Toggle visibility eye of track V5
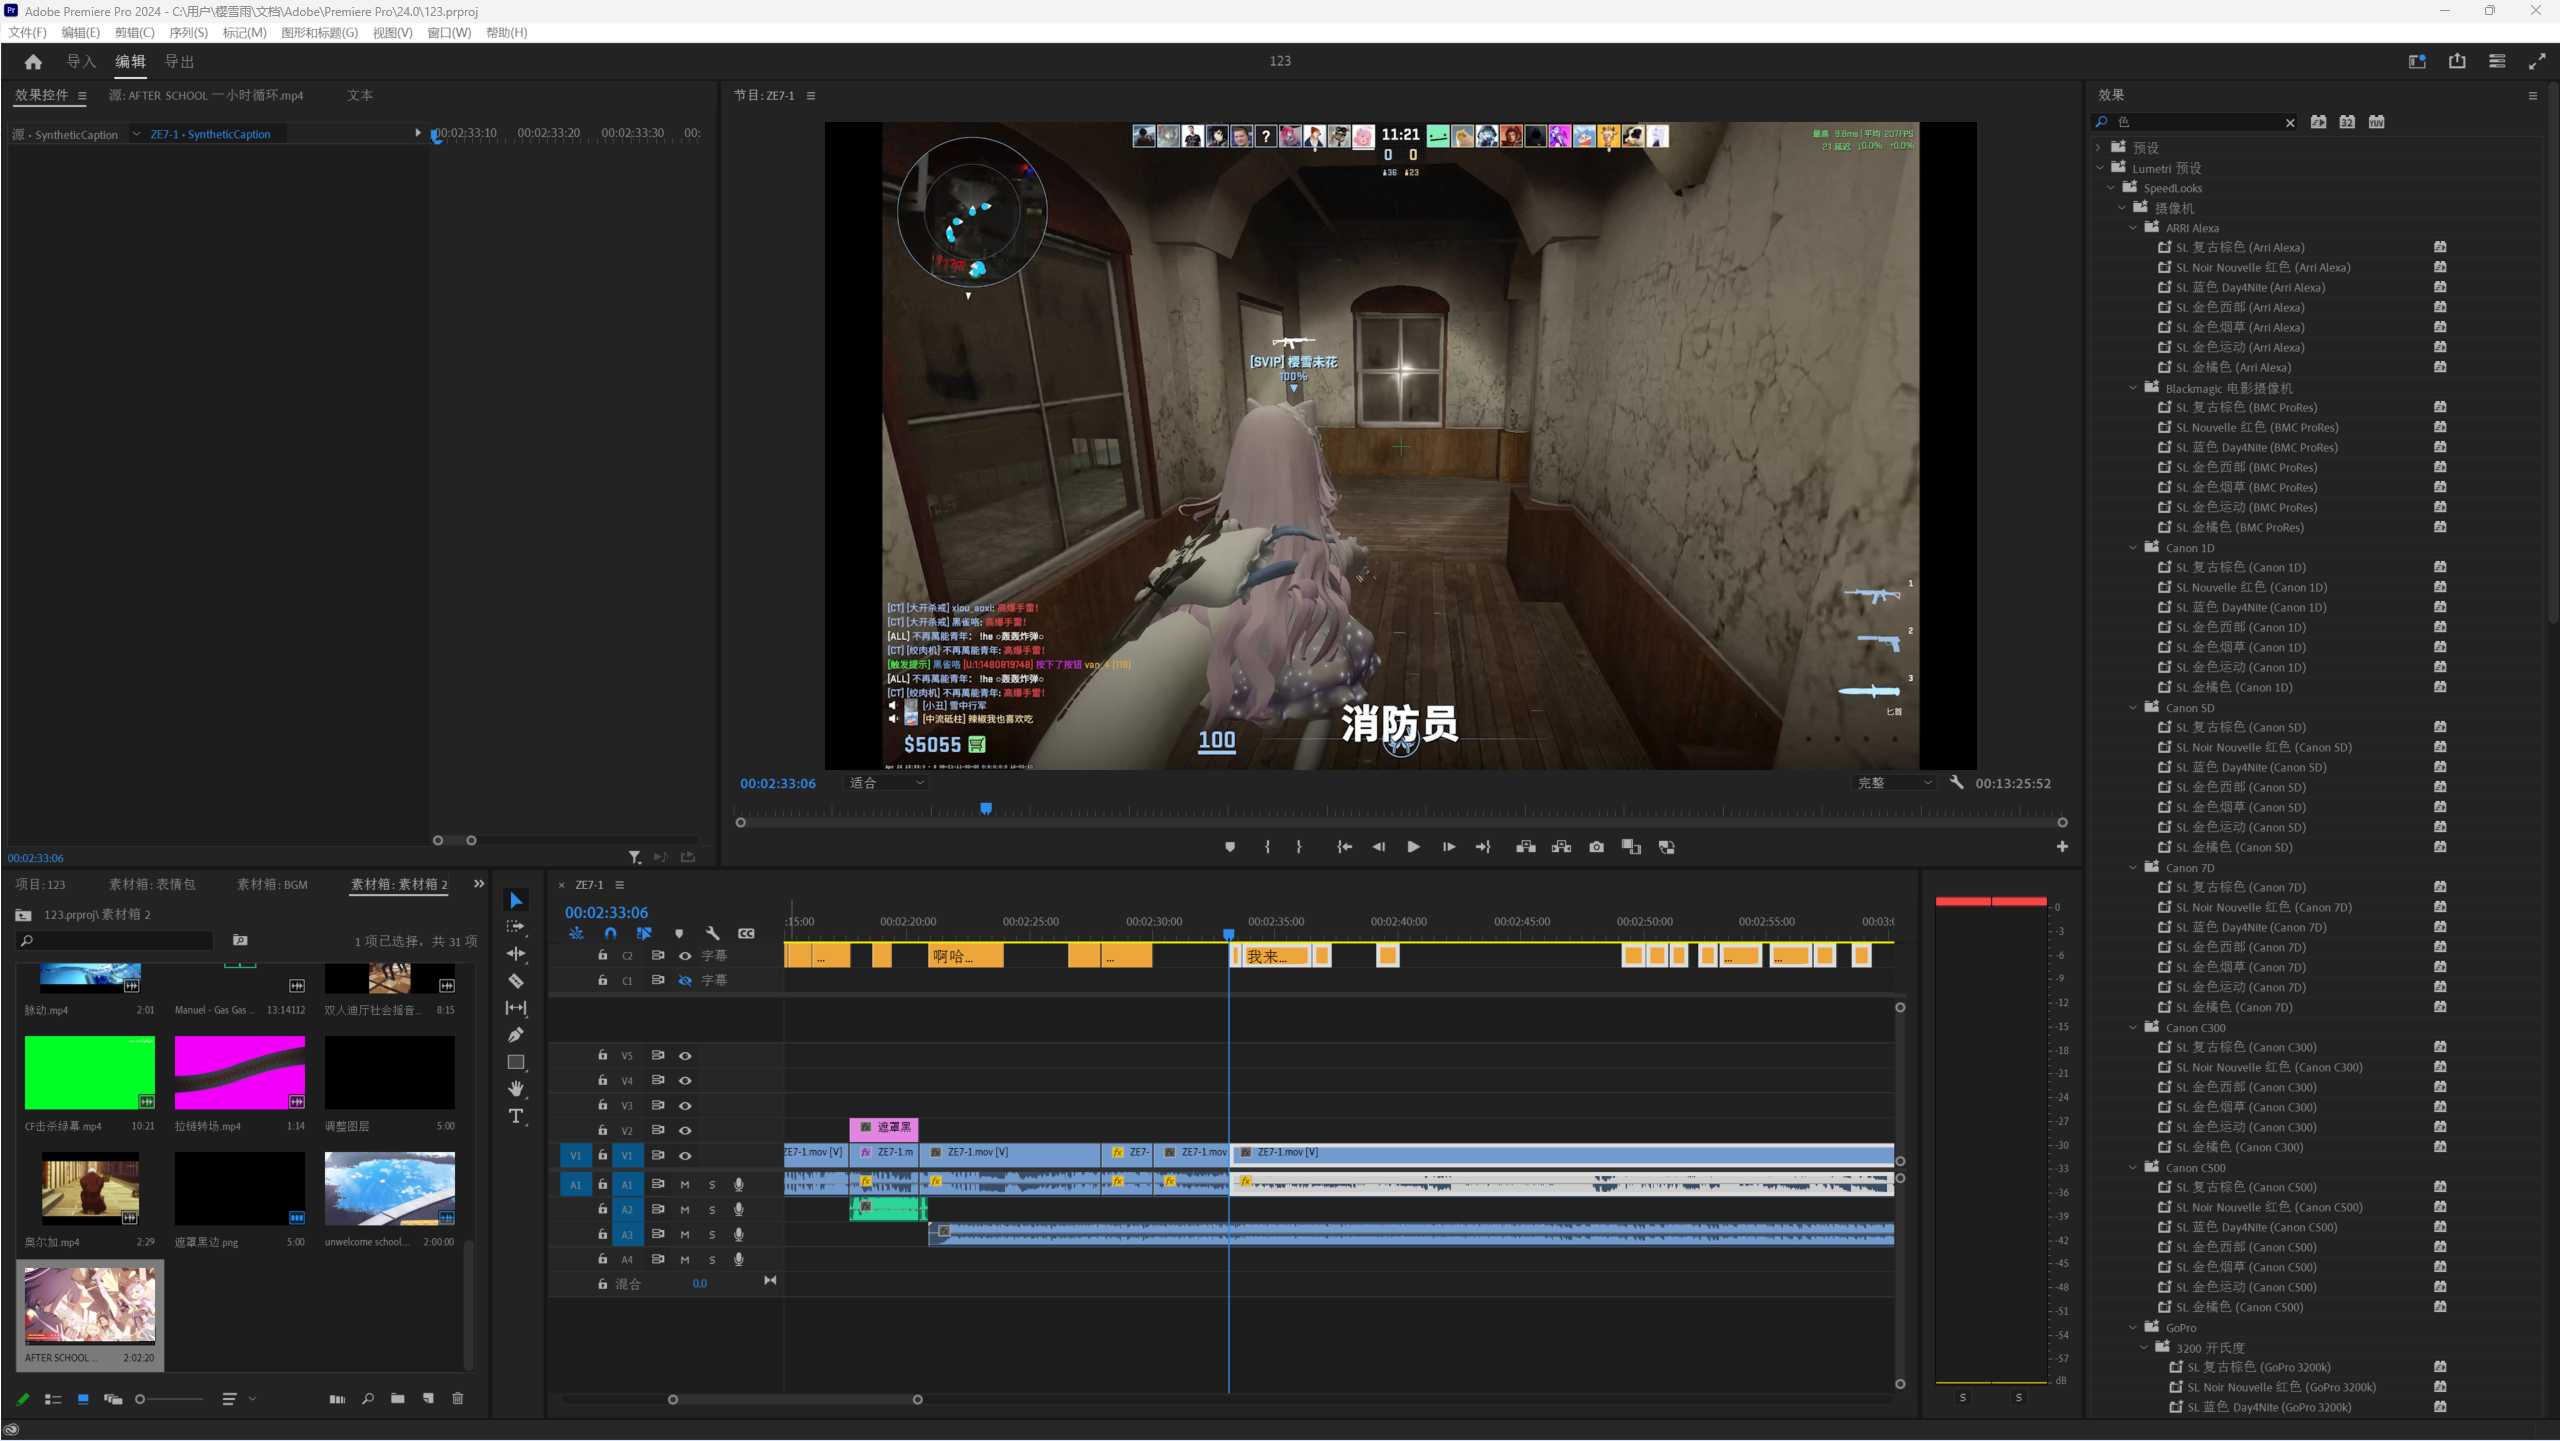This screenshot has width=2560, height=1441. point(685,1056)
